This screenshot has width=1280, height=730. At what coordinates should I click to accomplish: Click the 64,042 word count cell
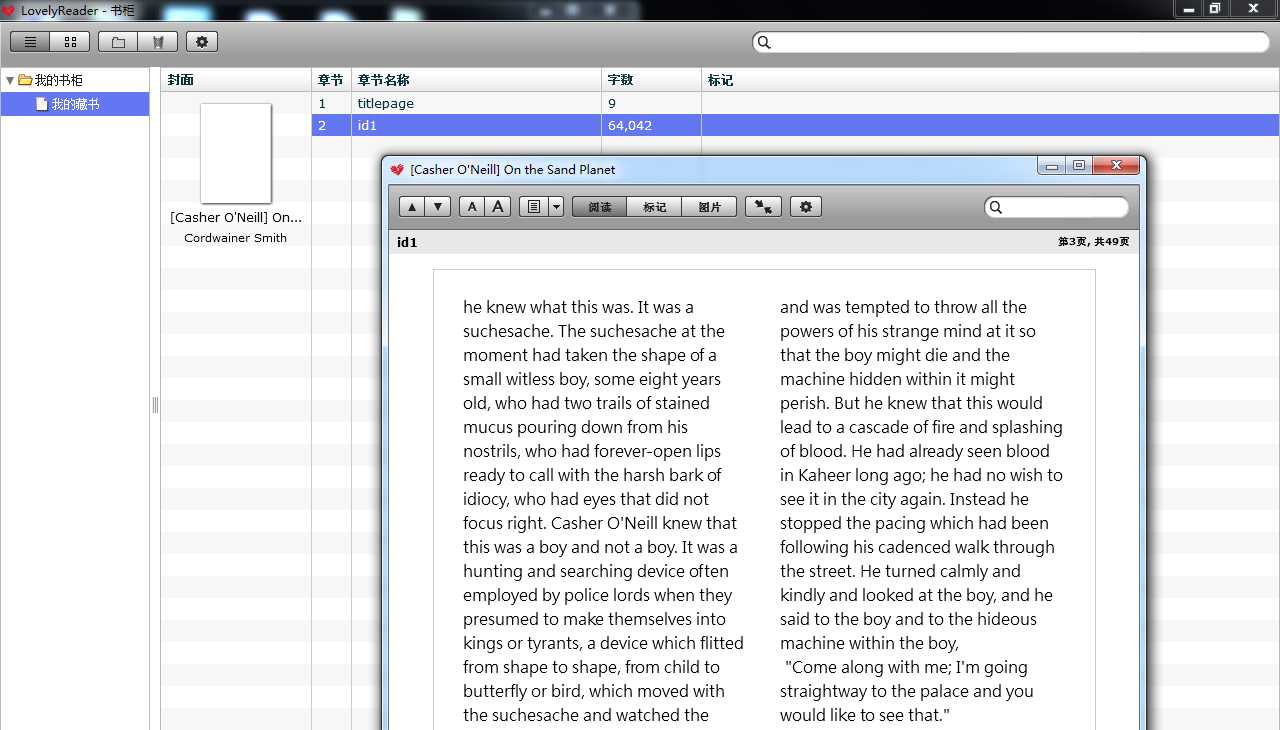tap(651, 125)
